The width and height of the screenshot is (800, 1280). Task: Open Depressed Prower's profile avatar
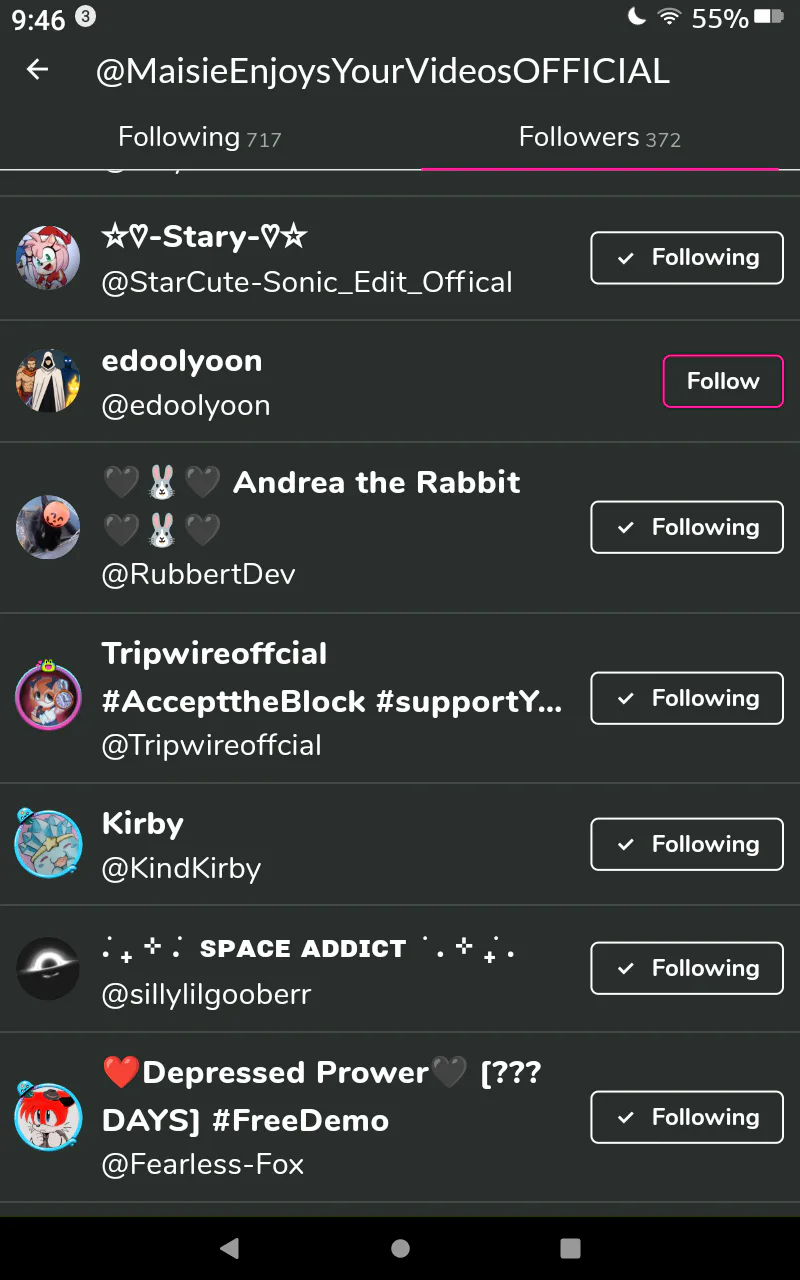[x=48, y=1116]
